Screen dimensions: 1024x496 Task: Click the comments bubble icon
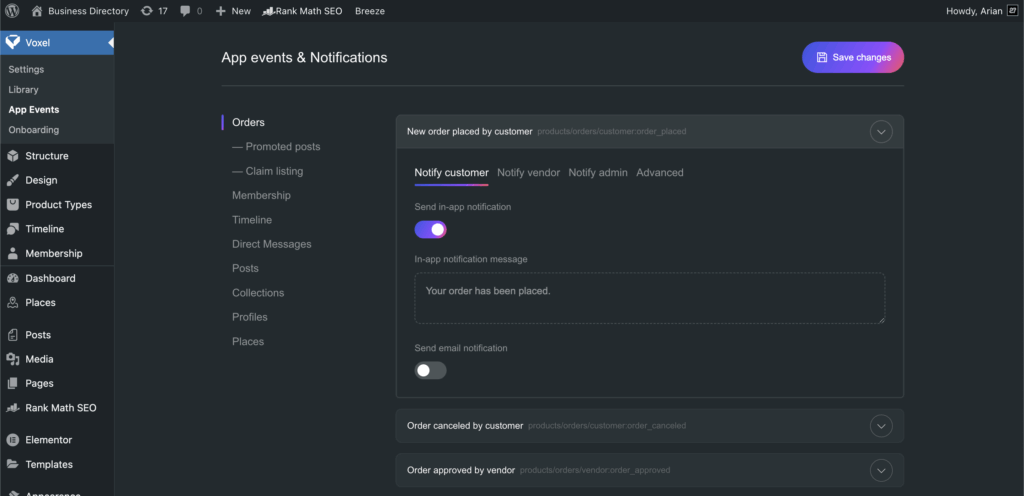[186, 11]
